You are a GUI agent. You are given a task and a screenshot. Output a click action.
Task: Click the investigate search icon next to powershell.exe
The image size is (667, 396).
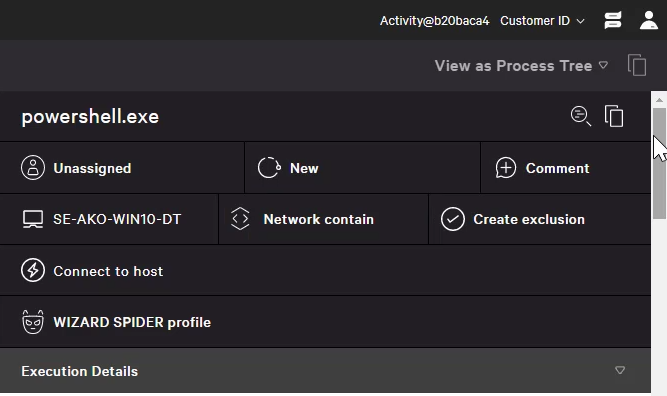click(581, 116)
